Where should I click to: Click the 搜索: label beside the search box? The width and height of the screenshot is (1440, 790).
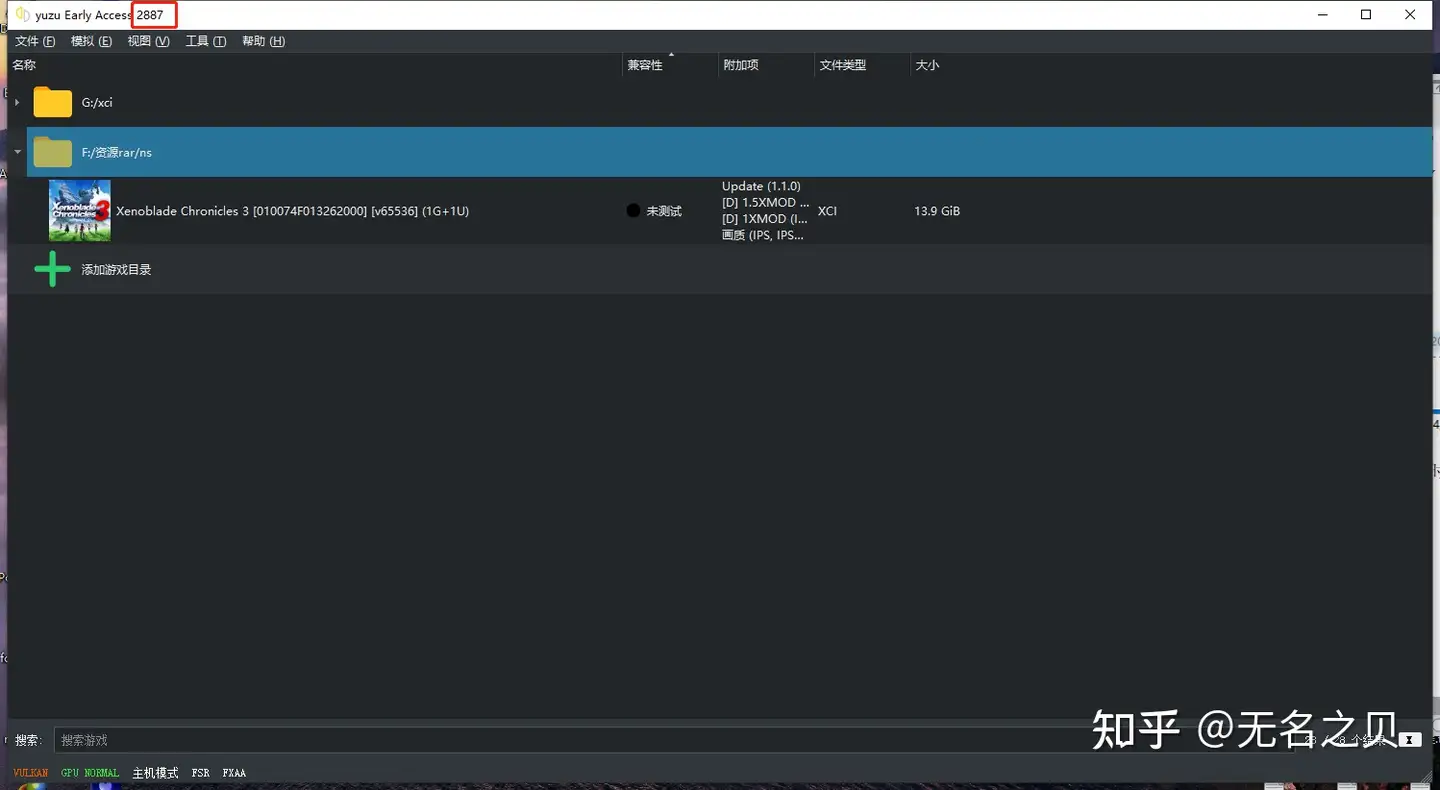point(28,740)
